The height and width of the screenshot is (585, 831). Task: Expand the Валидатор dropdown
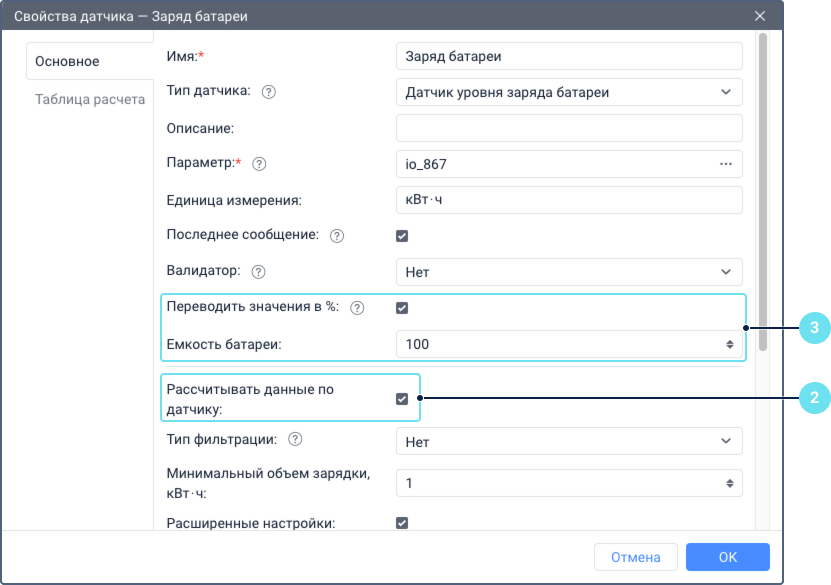click(x=569, y=271)
